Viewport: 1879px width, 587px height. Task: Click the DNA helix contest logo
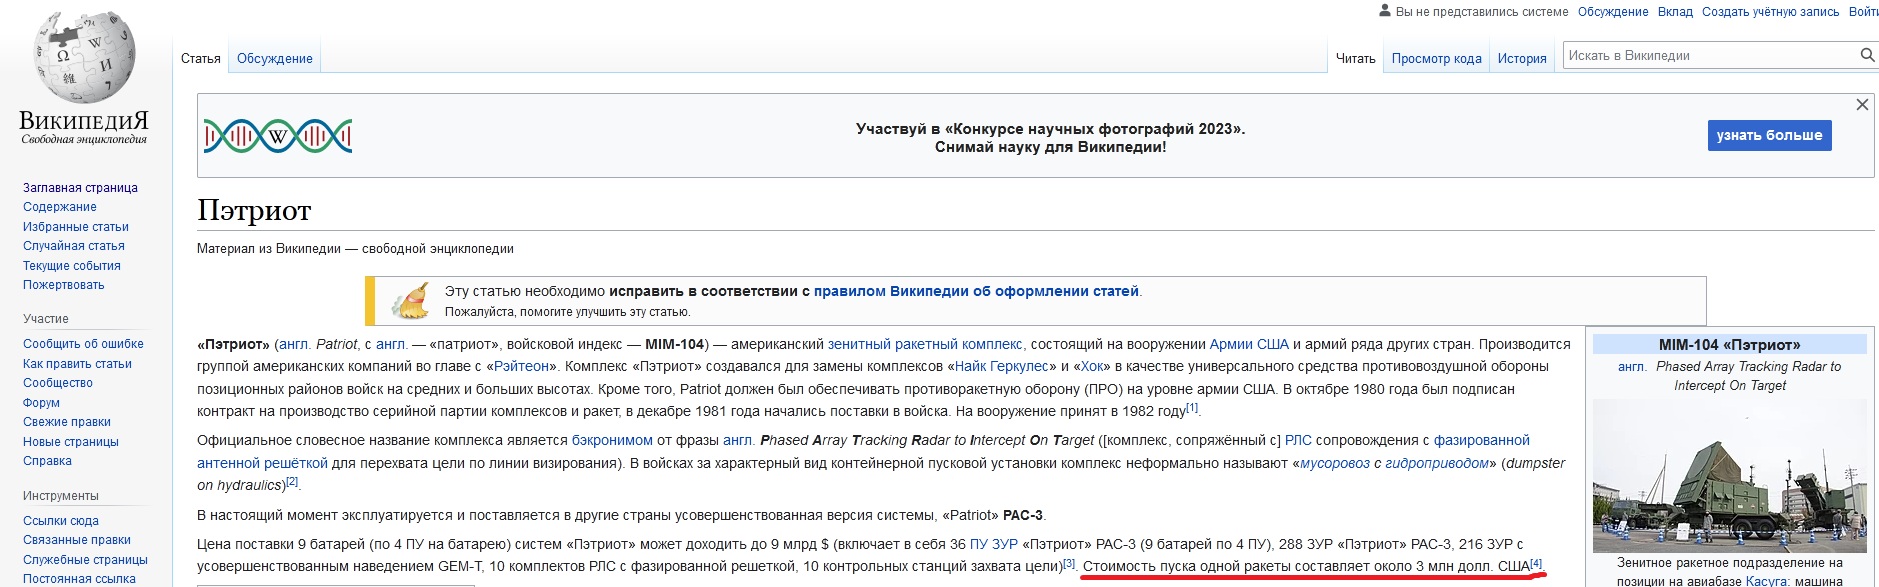pyautogui.click(x=278, y=135)
